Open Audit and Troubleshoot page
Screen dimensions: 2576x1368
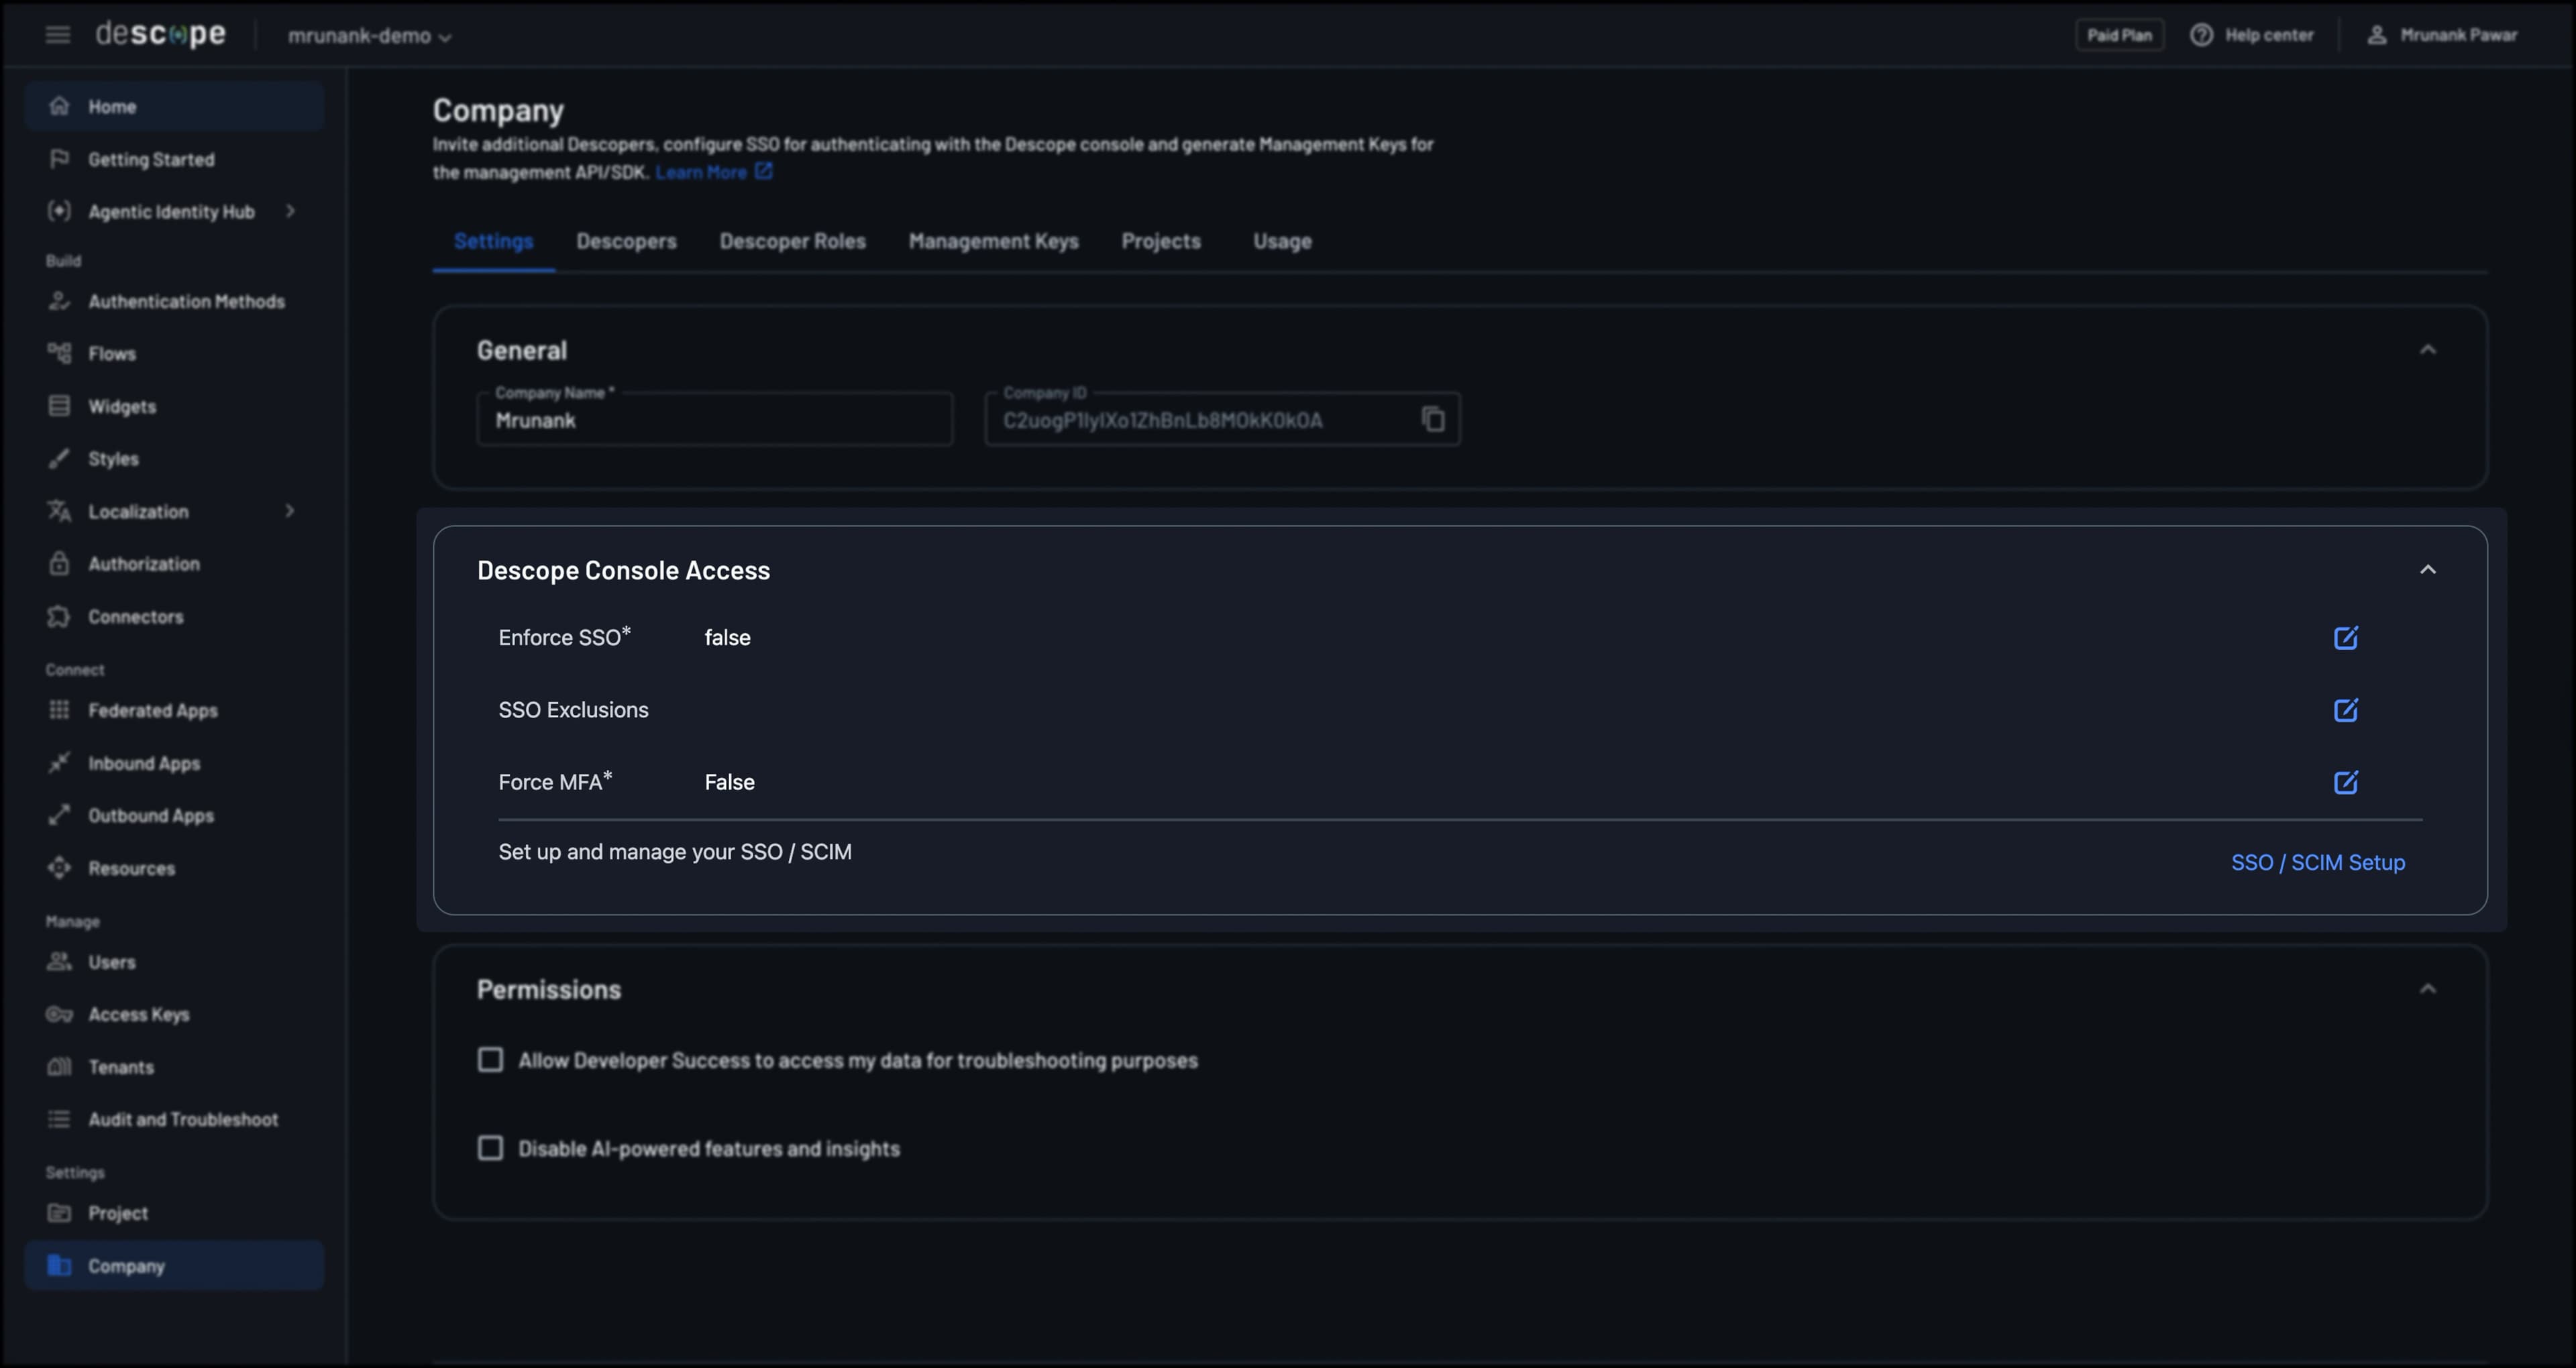coord(174,1119)
